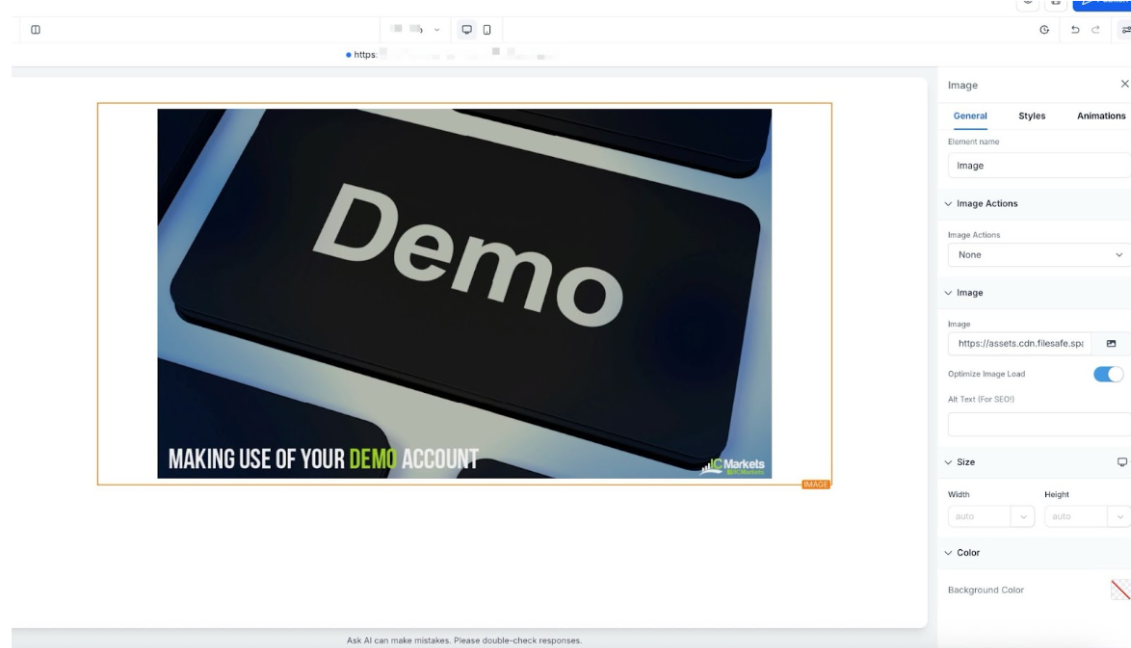Image resolution: width=1131 pixels, height=648 pixels.
Task: Open the Height unit dropdown
Action: point(1119,517)
